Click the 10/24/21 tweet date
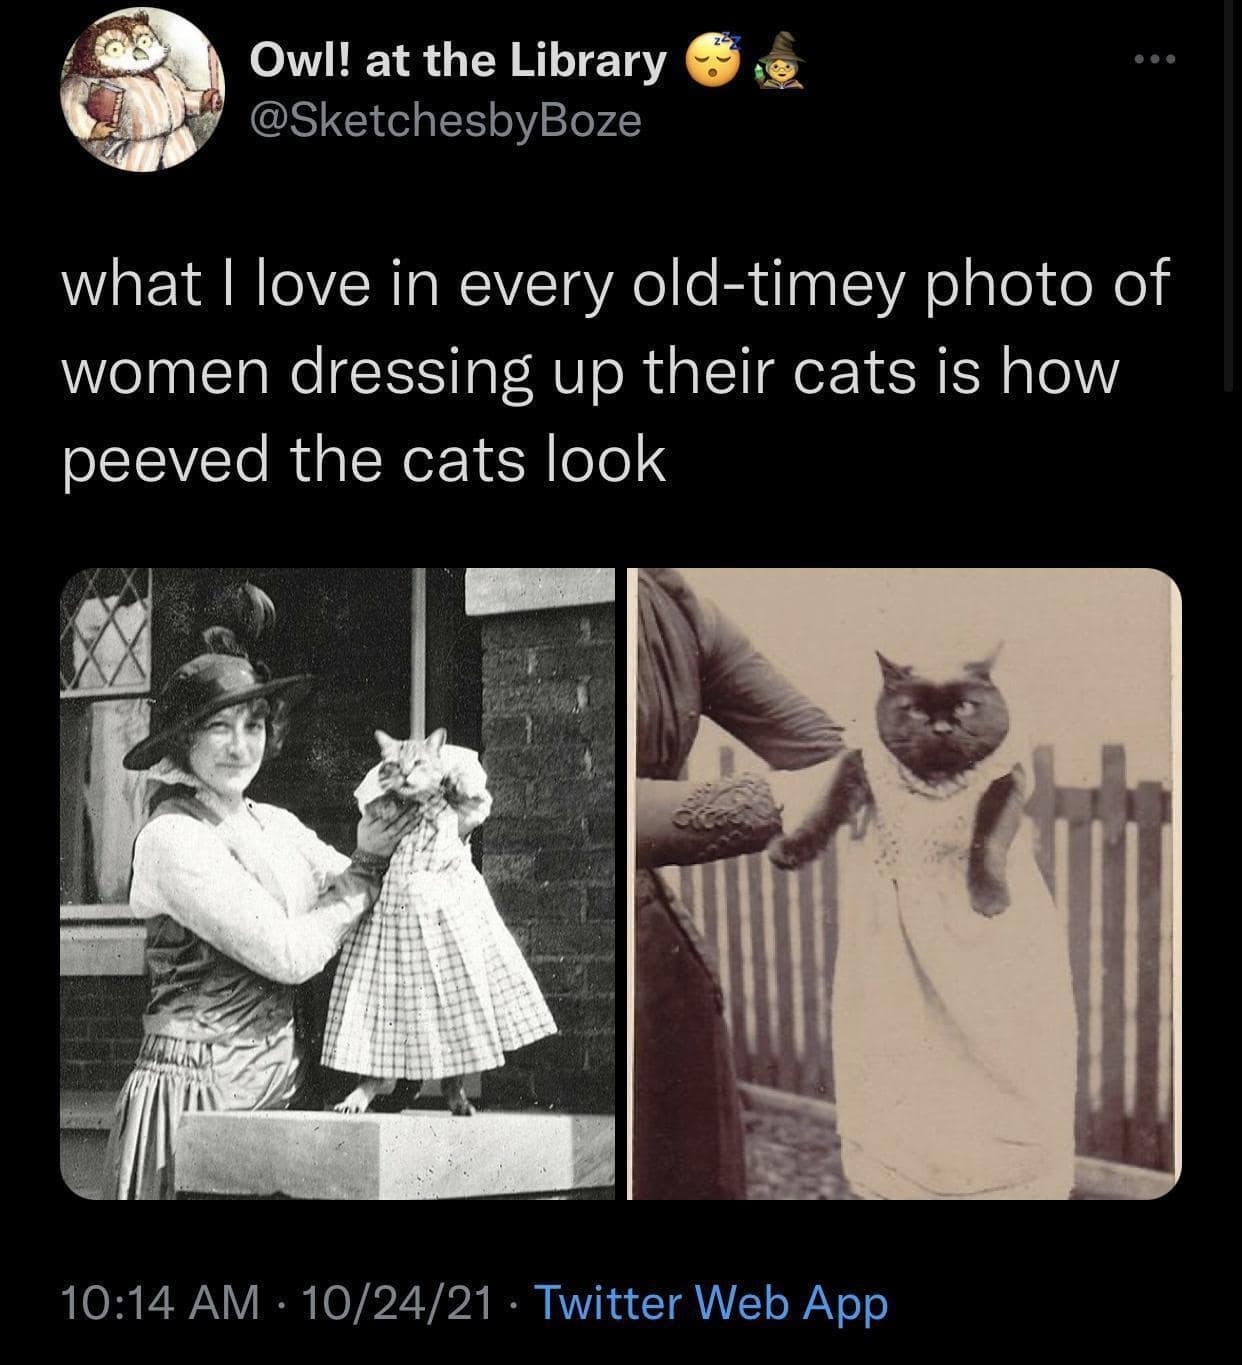The image size is (1242, 1365). (394, 1302)
